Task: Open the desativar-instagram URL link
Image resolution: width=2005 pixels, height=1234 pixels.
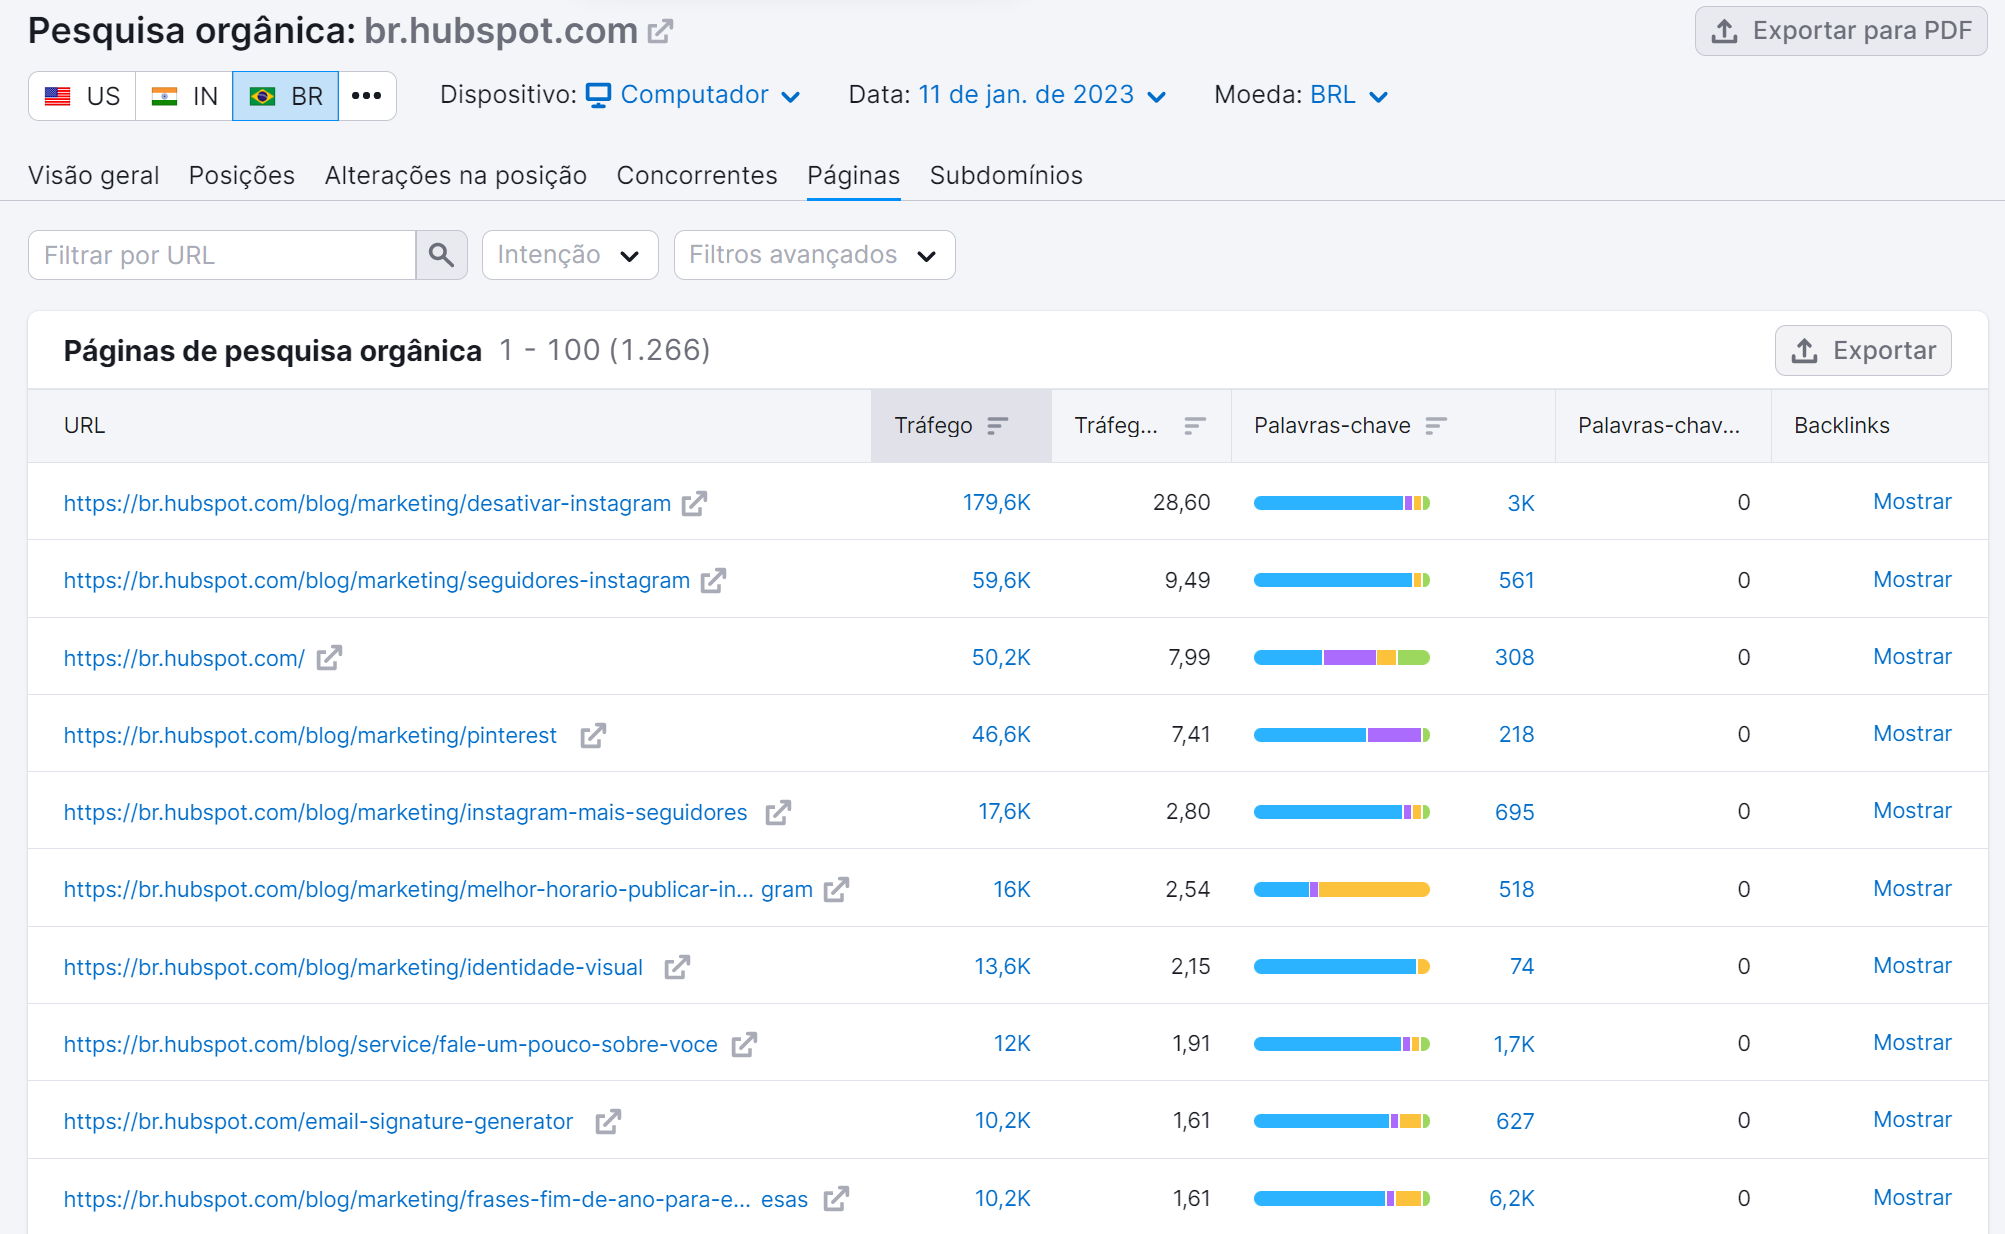Action: click(367, 503)
